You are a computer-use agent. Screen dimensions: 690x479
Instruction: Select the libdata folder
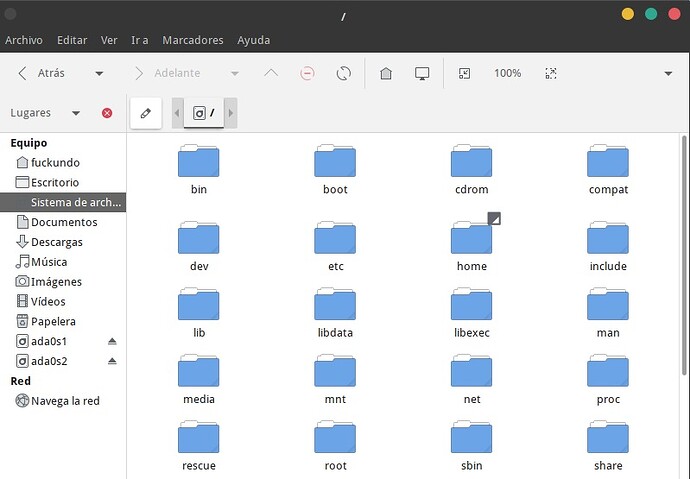point(335,313)
